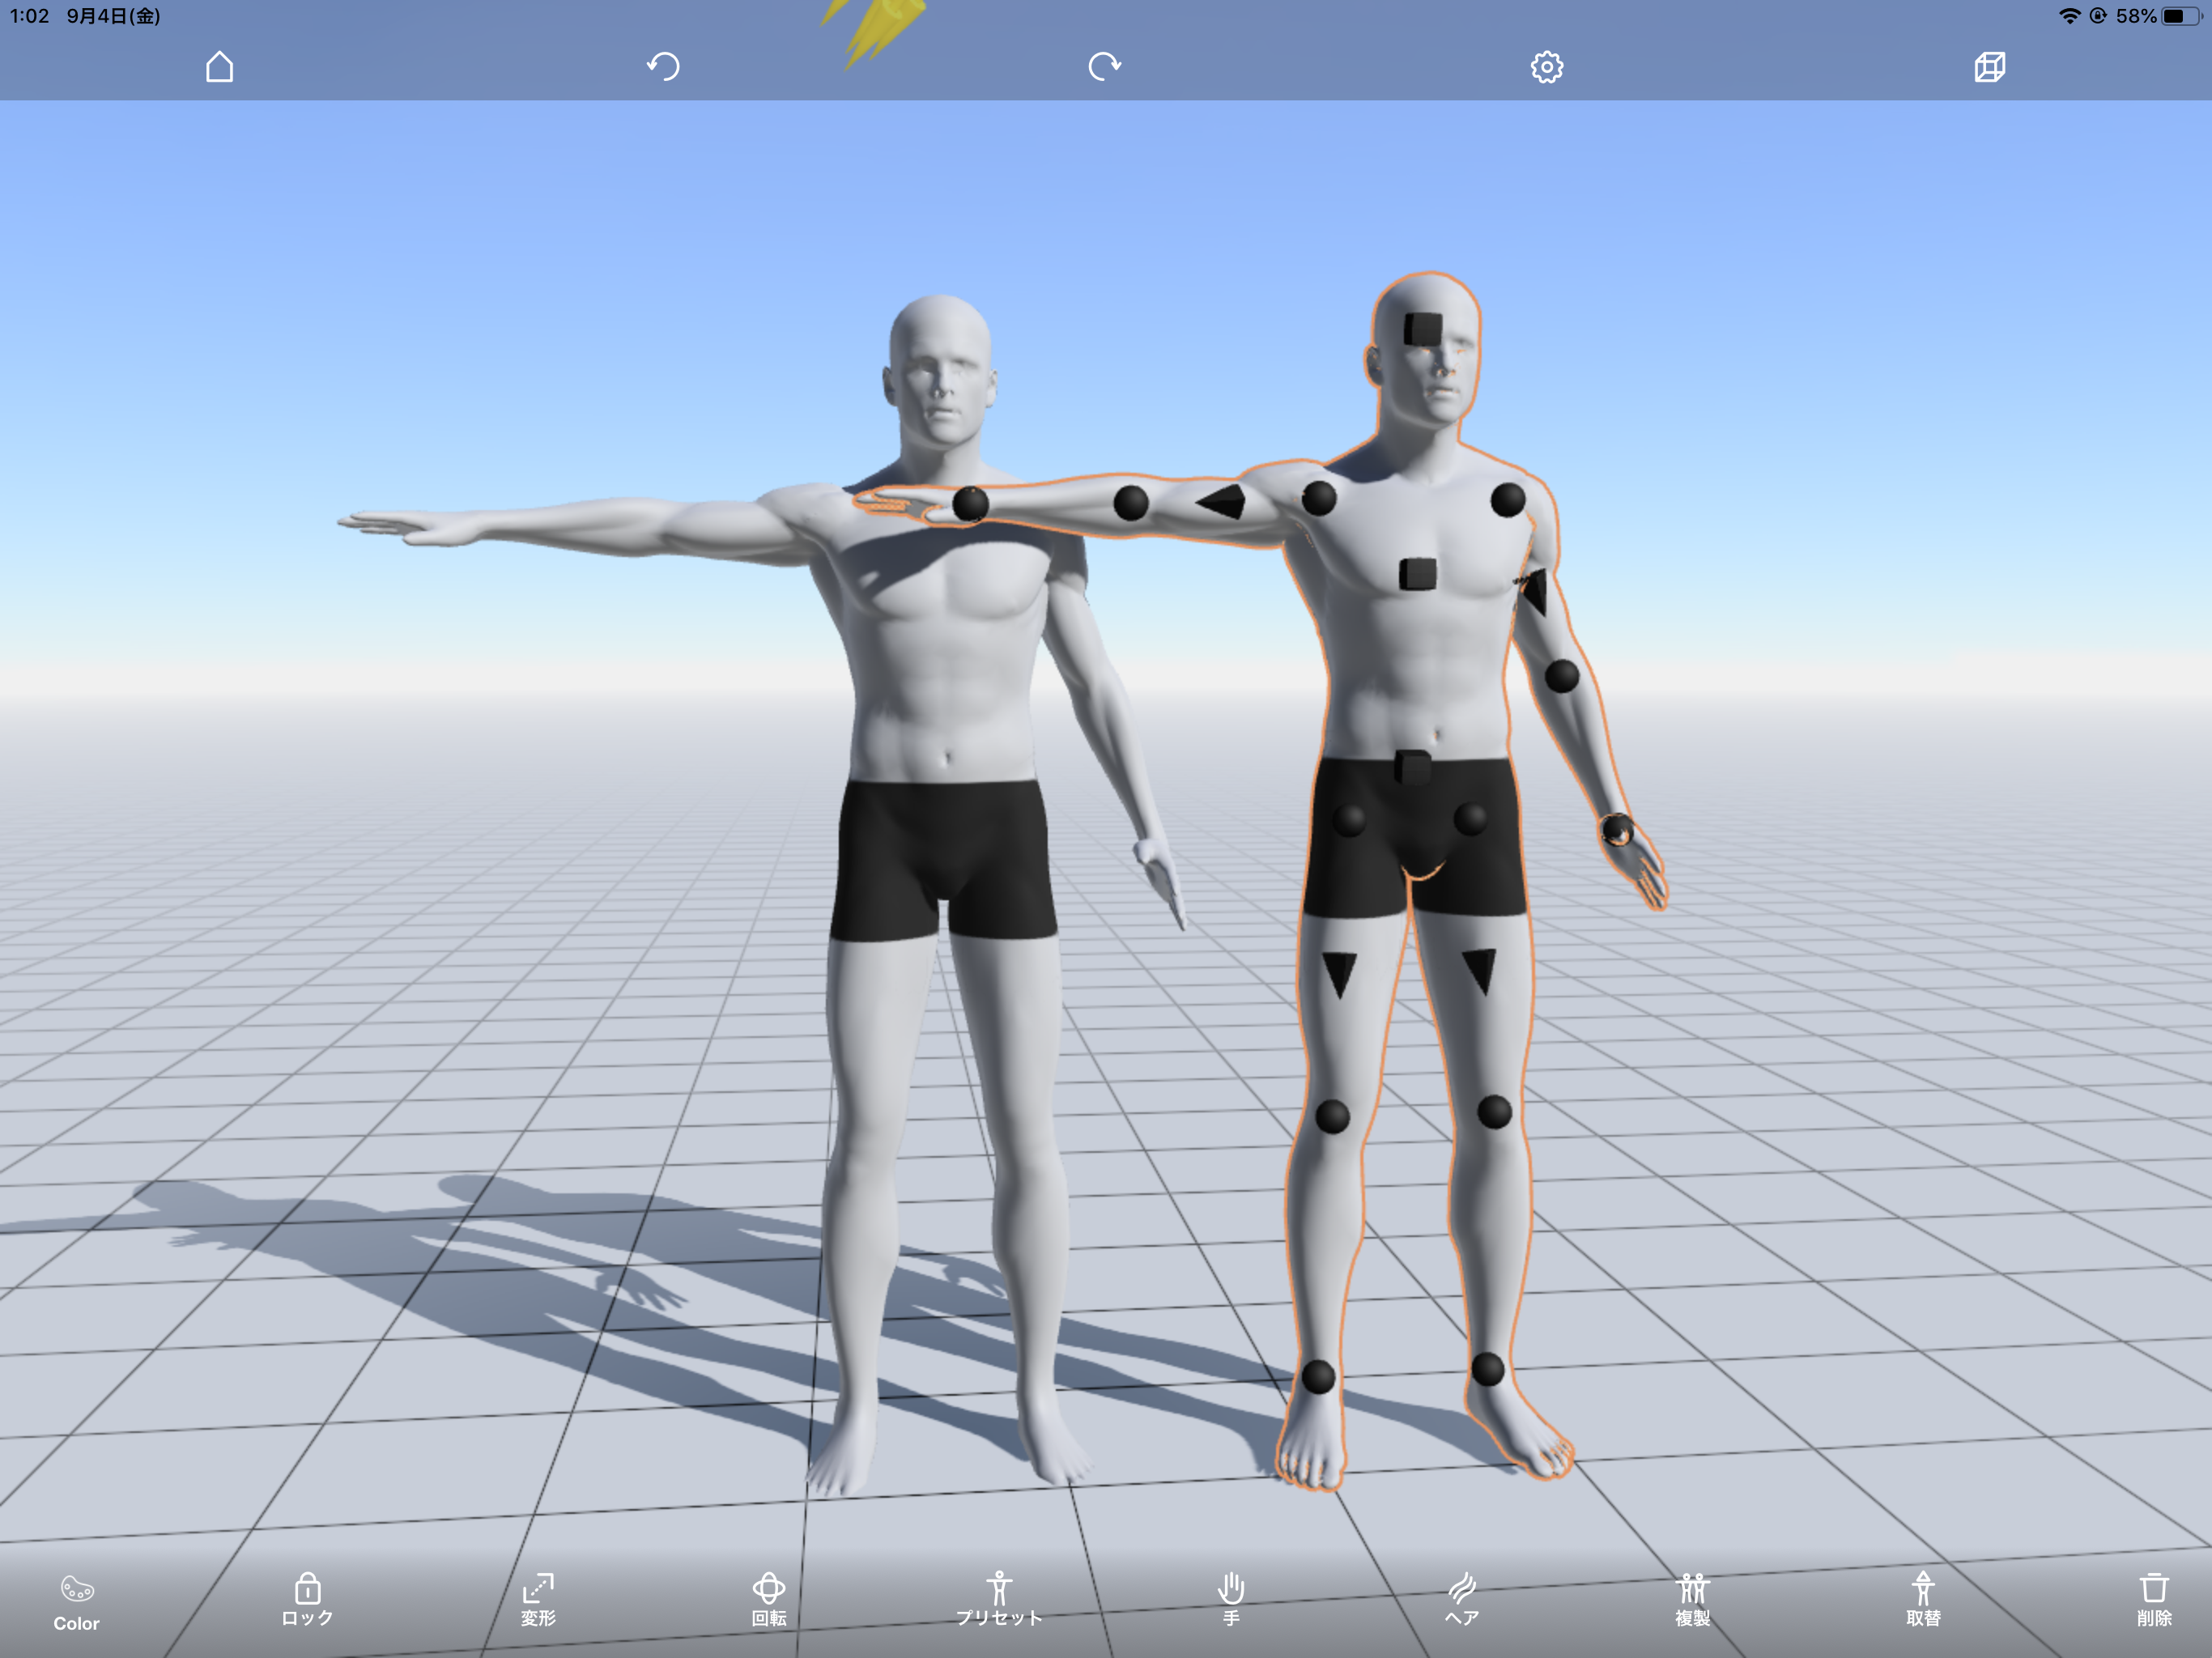This screenshot has width=2212, height=1658.
Task: Open the ヘア hair options
Action: (1462, 1599)
